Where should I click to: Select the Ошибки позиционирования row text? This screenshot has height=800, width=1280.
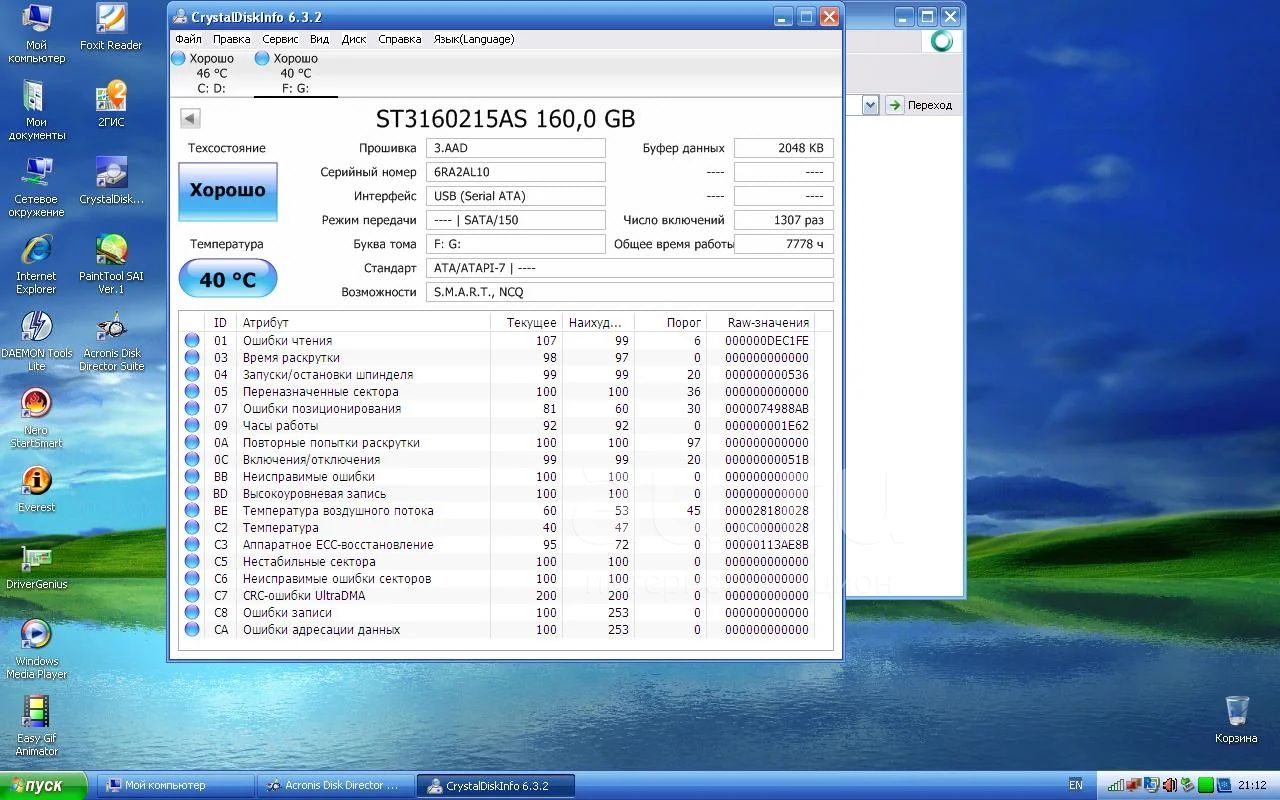click(322, 409)
